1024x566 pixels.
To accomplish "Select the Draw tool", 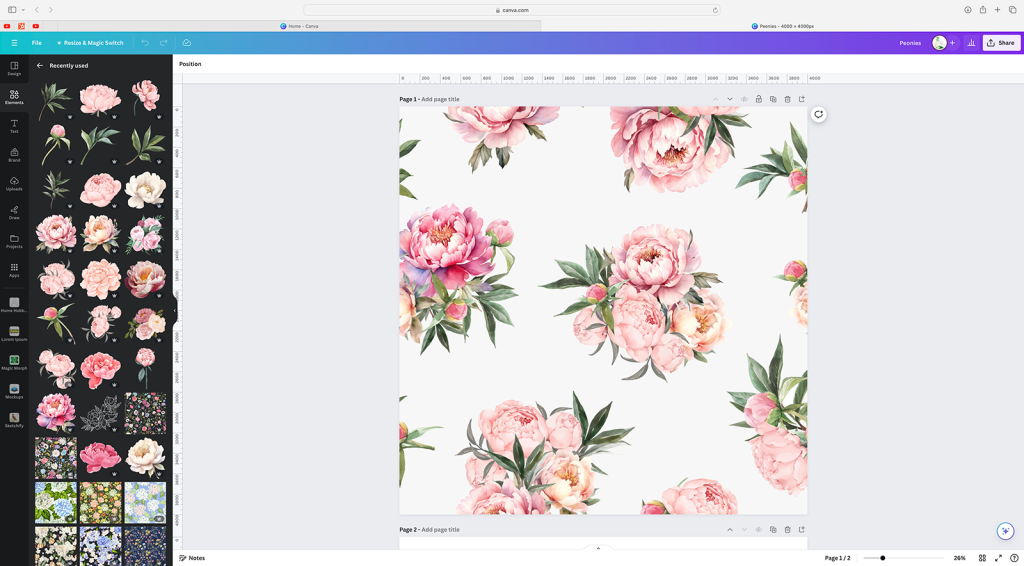I will (14, 212).
